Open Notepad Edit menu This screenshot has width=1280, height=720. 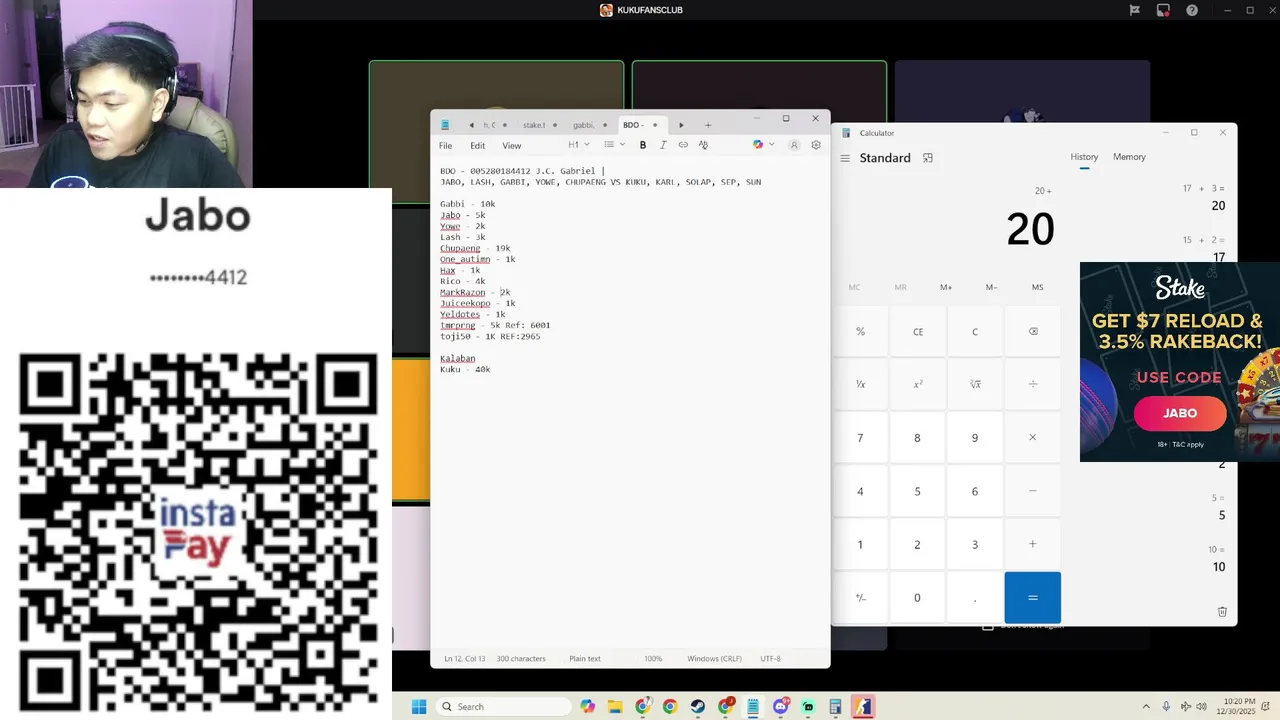click(x=478, y=146)
